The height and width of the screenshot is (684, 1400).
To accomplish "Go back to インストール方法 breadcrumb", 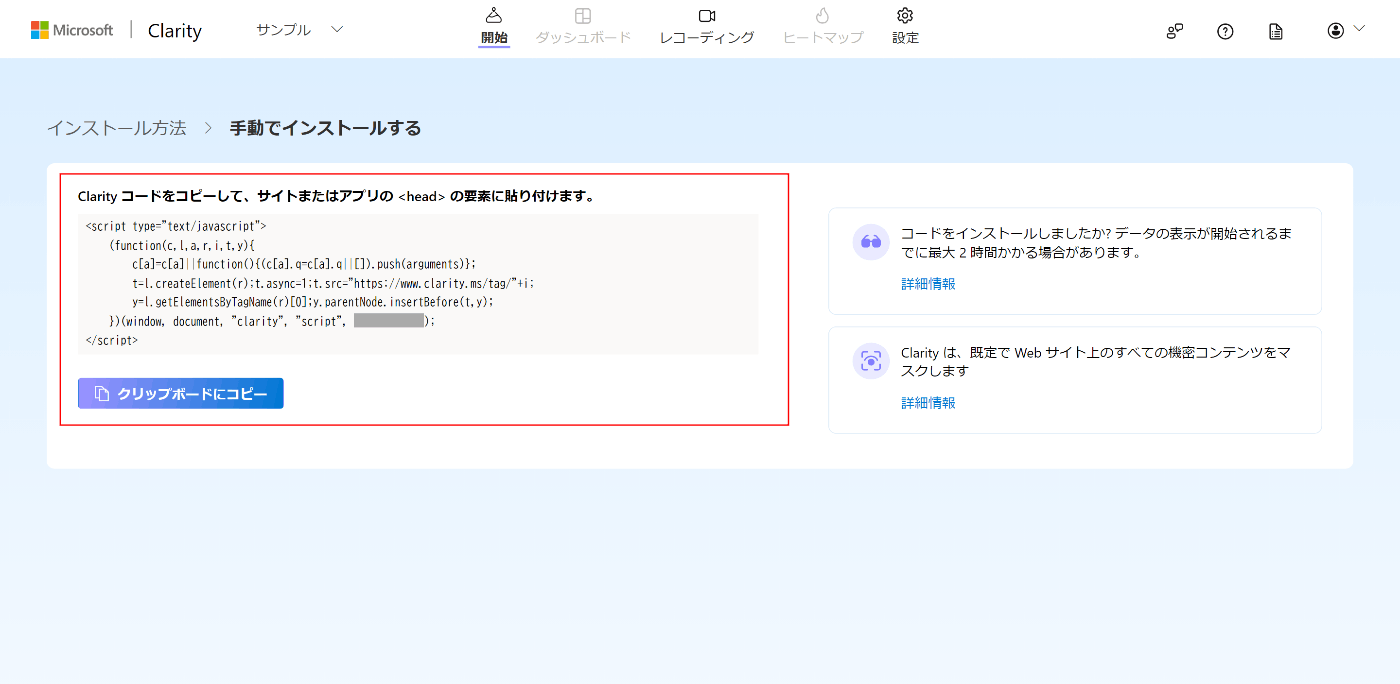I will [x=117, y=128].
